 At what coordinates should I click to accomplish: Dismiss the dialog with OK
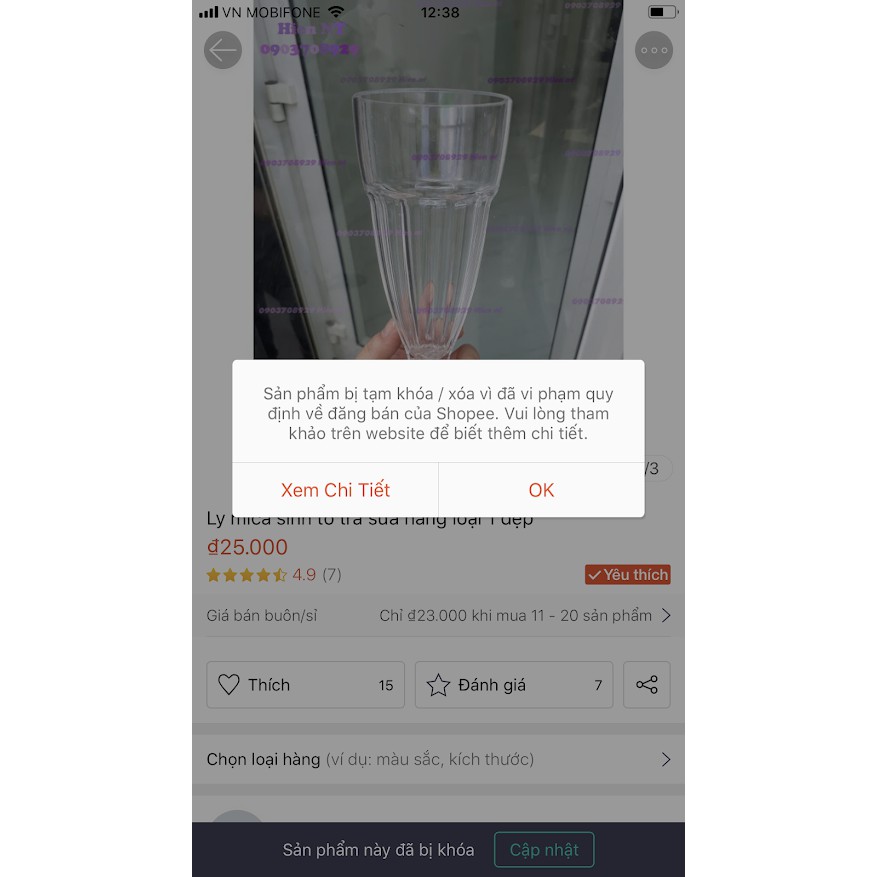coord(541,490)
